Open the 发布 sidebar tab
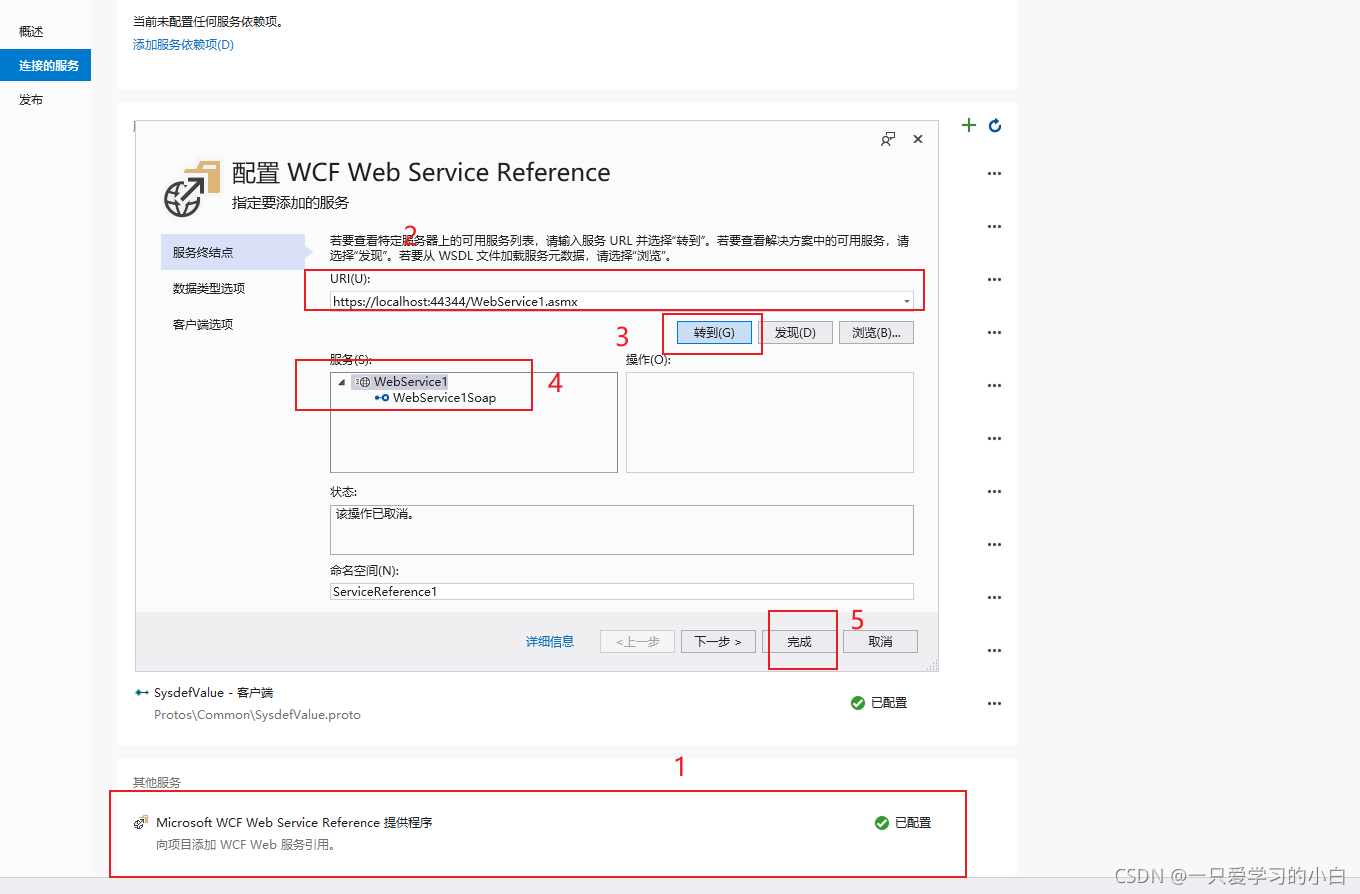The image size is (1360, 894). click(31, 100)
